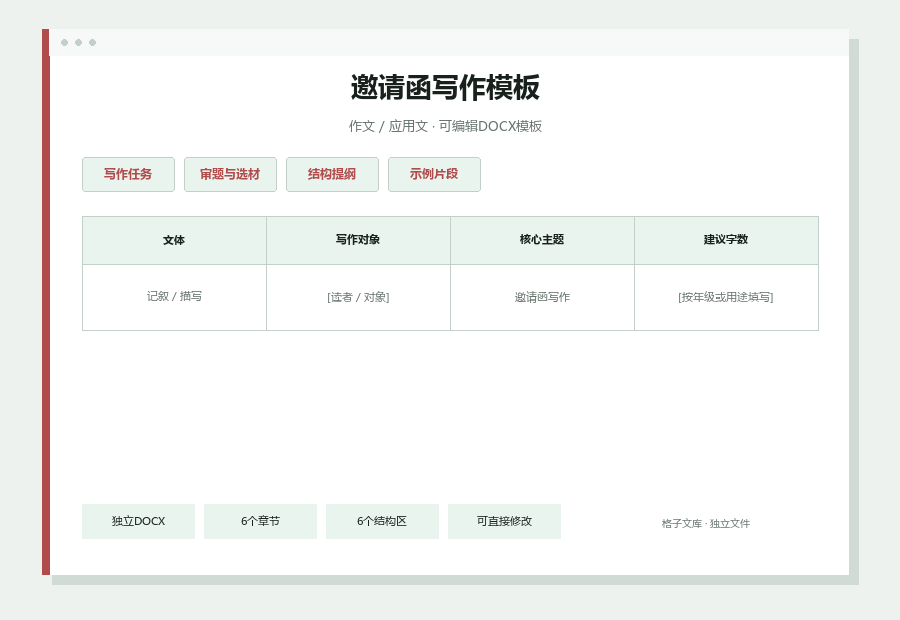Screen dimensions: 900x620
Task: Click the first window control dot
Action: [x=64, y=42]
